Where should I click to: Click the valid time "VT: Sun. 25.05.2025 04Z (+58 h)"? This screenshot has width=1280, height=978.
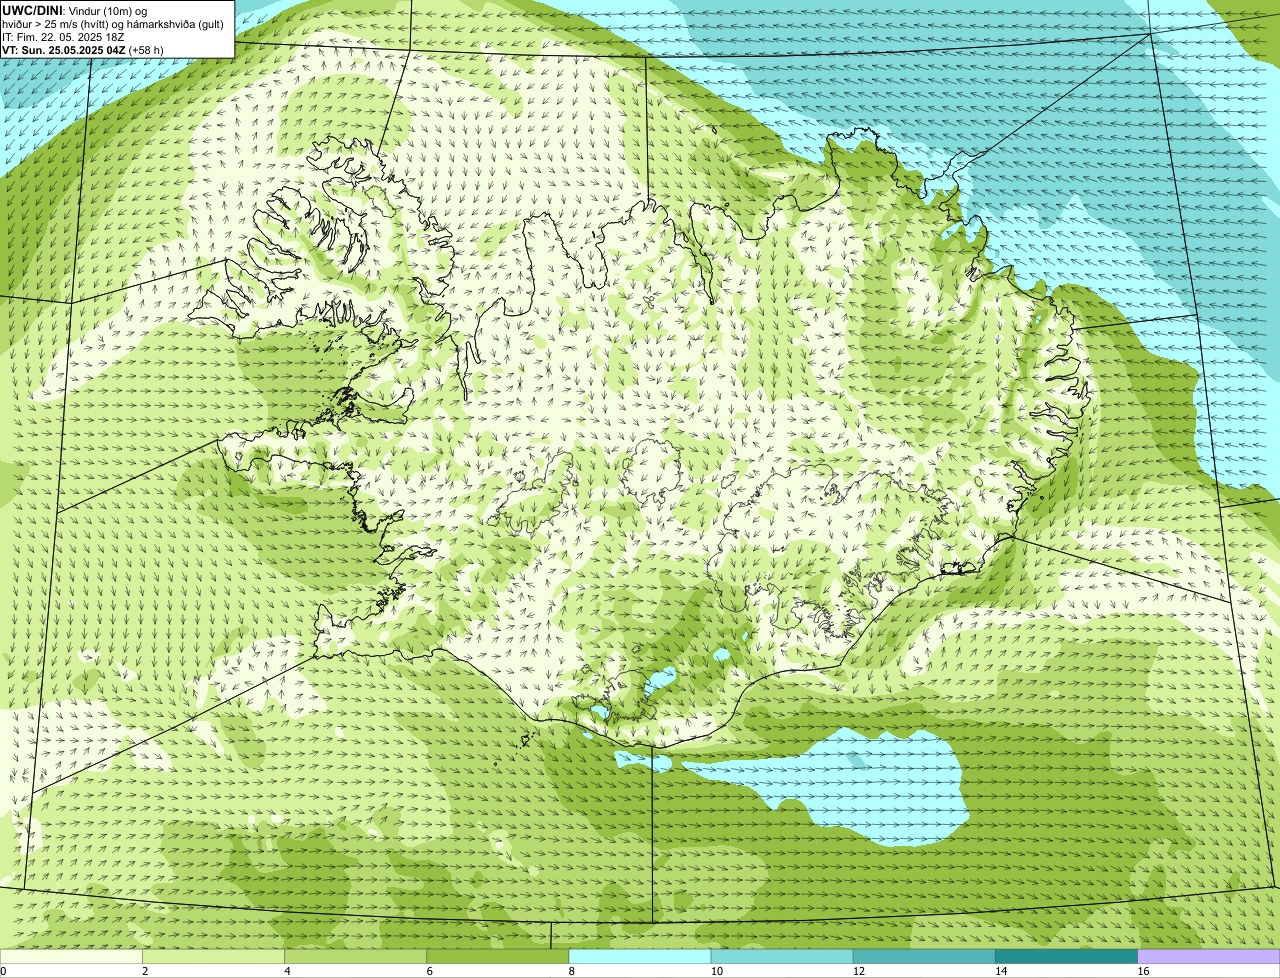coord(83,50)
